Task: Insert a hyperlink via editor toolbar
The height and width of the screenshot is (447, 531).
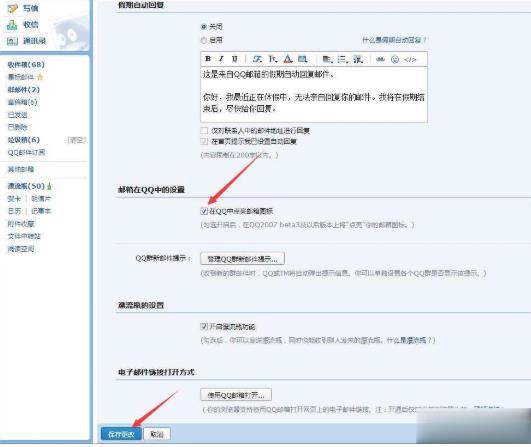Action: [381, 59]
